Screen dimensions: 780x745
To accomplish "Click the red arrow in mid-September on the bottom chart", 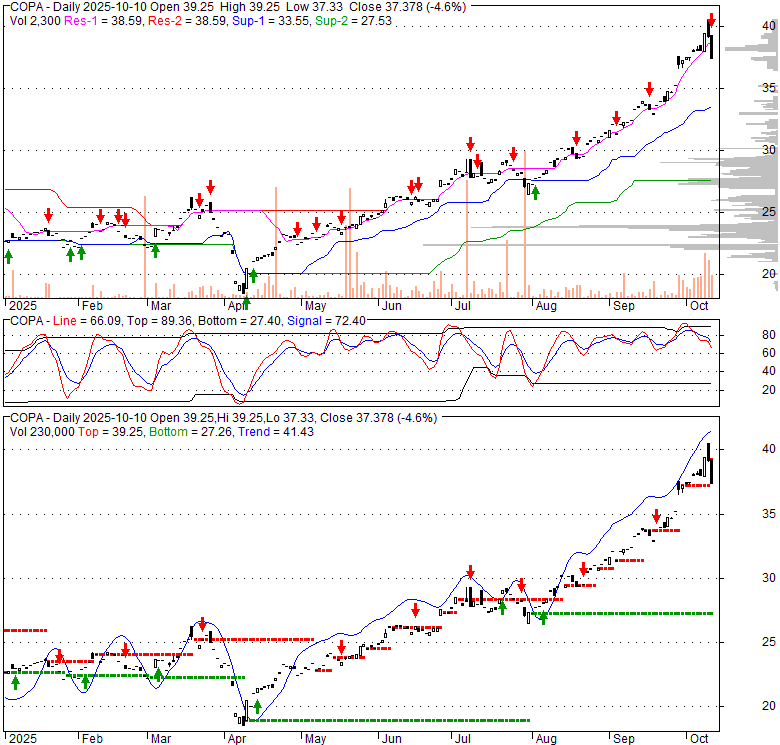I will tap(657, 516).
